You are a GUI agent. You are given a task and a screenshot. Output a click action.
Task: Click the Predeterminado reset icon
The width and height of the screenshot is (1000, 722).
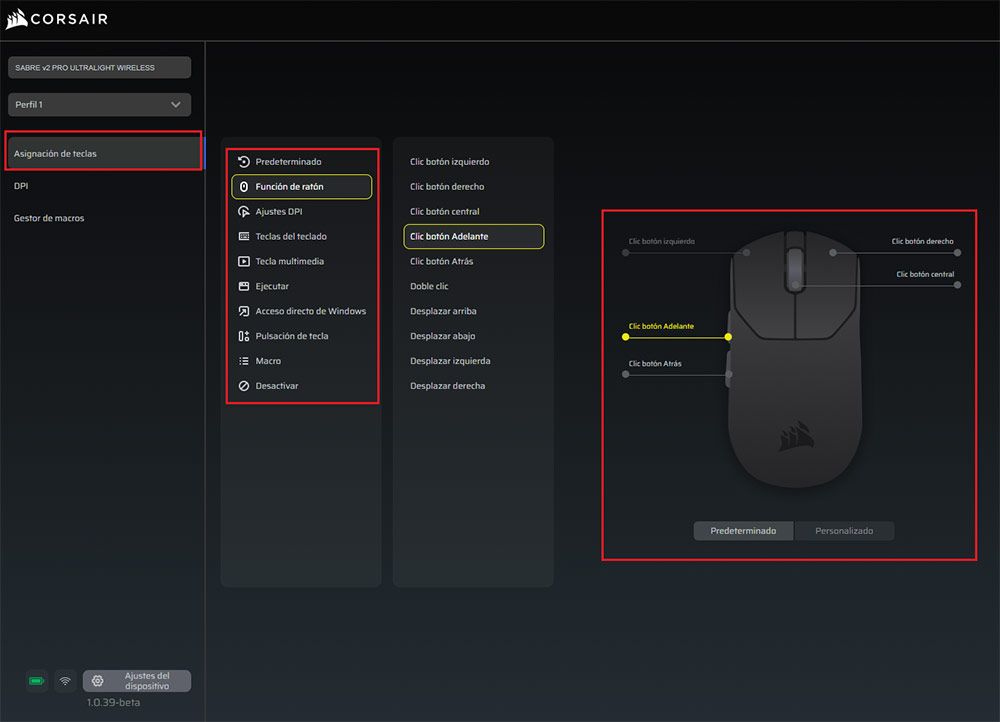[244, 161]
